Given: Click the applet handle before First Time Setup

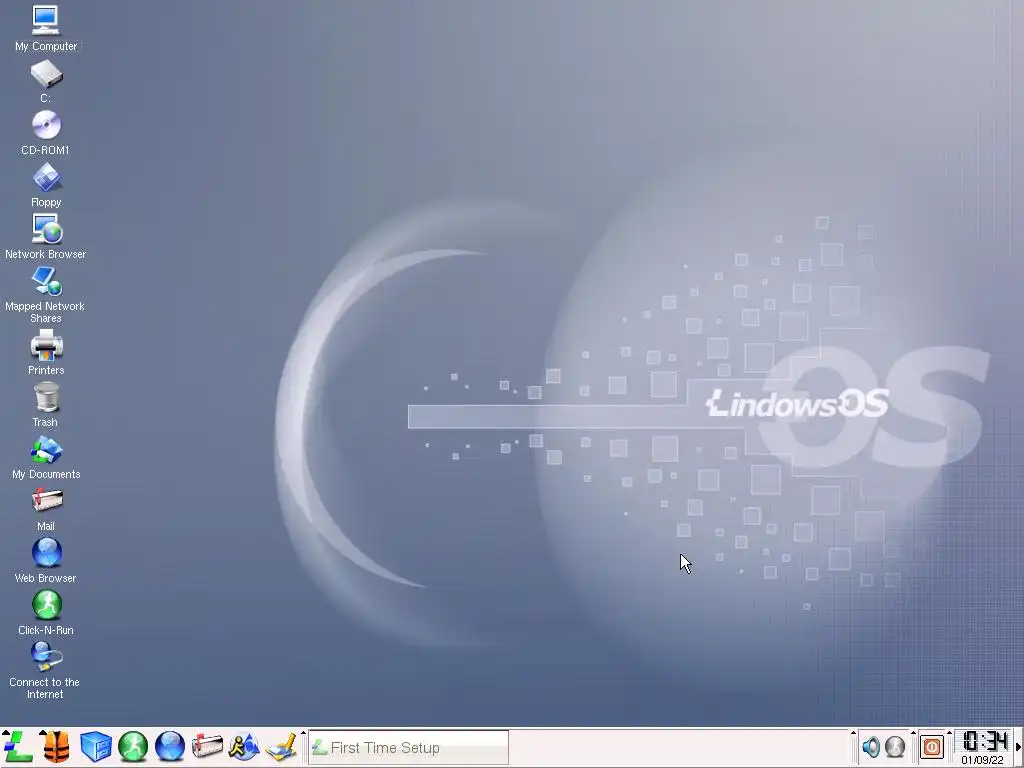Looking at the screenshot, I should pos(303,747).
